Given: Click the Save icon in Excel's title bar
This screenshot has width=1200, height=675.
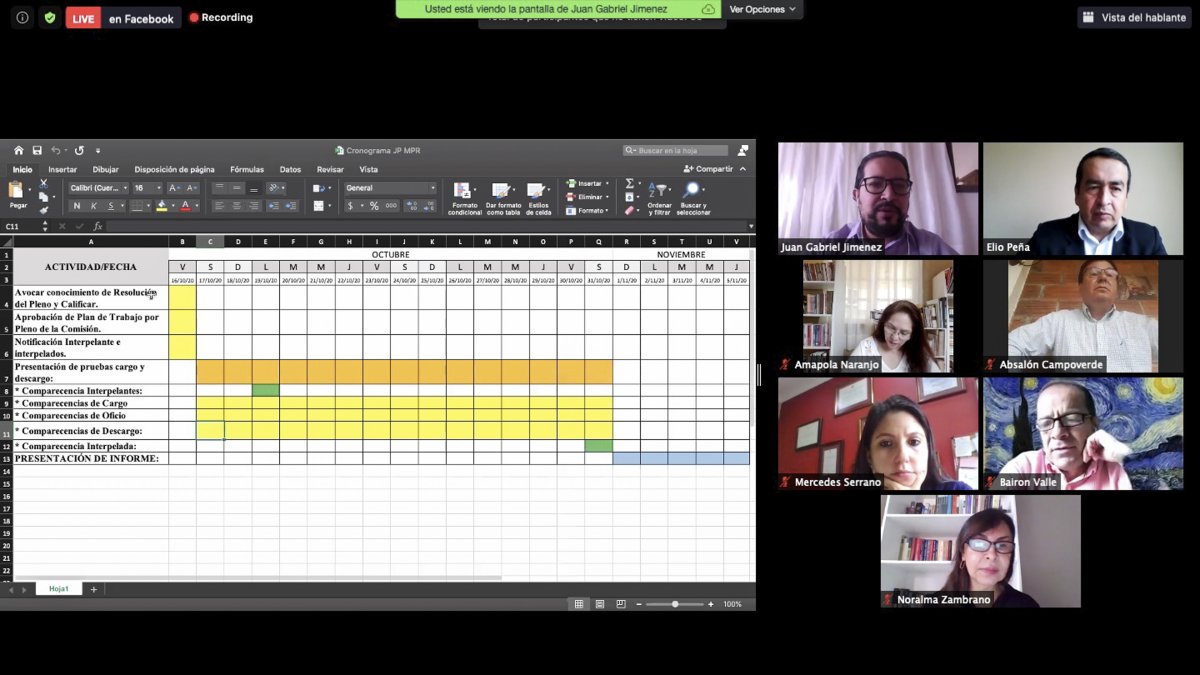Looking at the screenshot, I should [37, 150].
